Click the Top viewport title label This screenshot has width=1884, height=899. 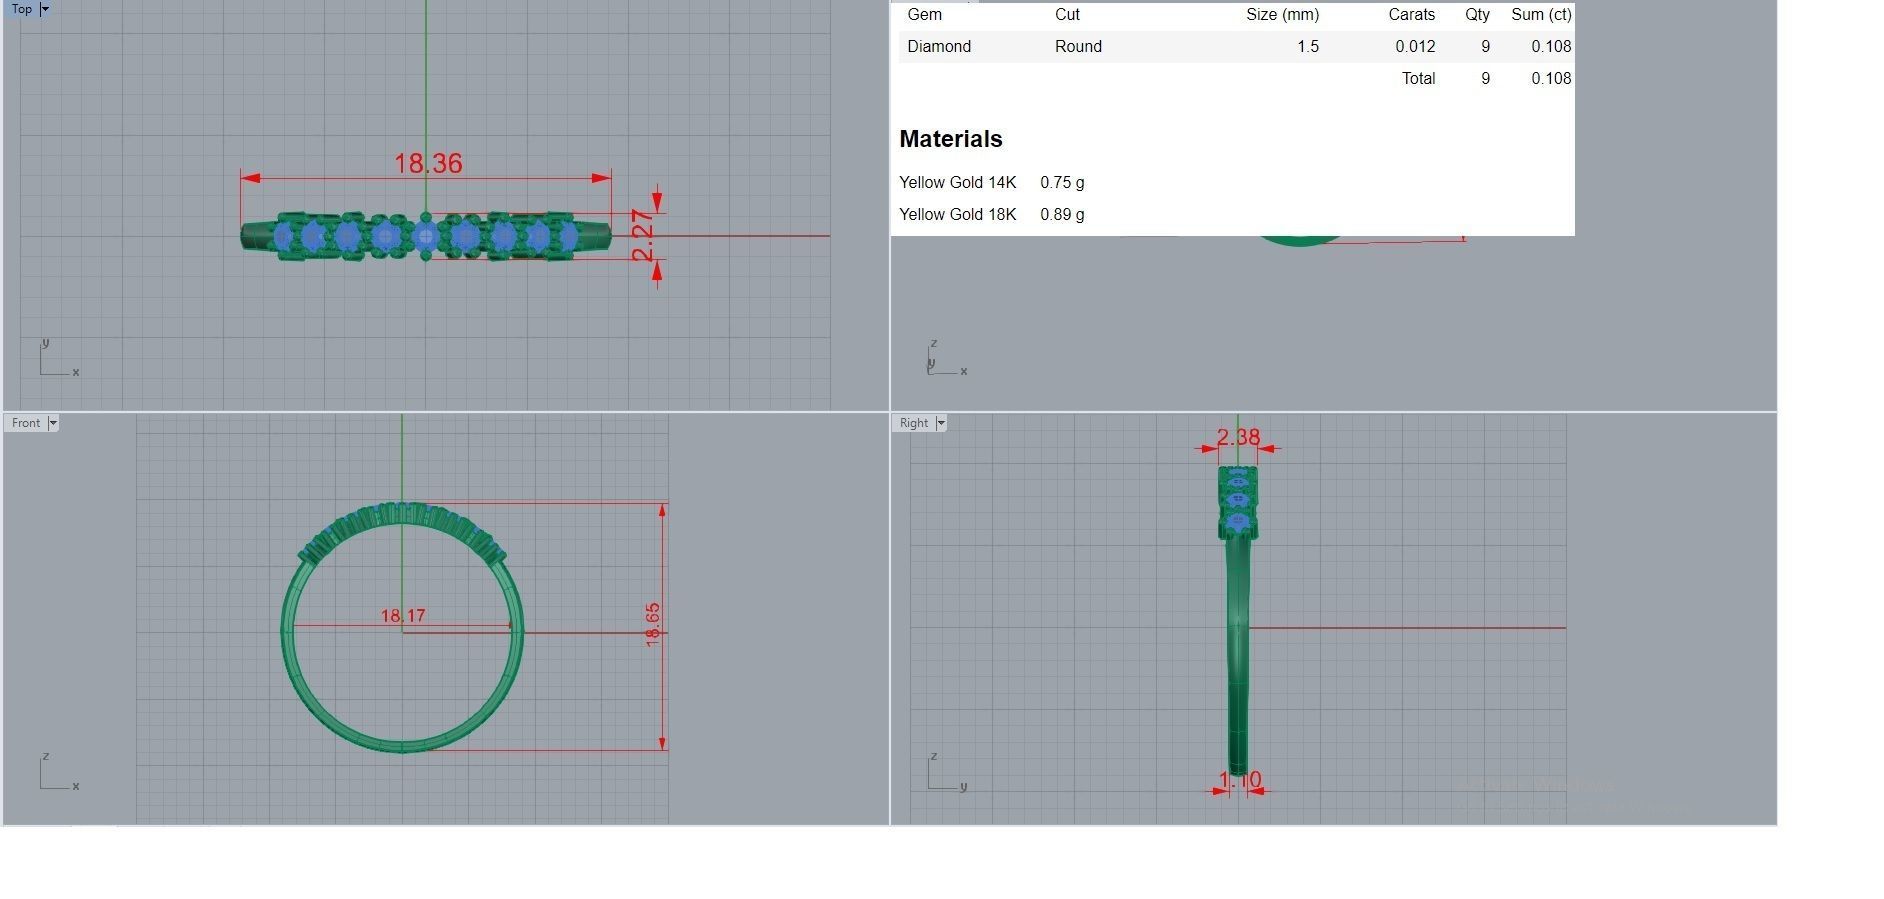[21, 9]
